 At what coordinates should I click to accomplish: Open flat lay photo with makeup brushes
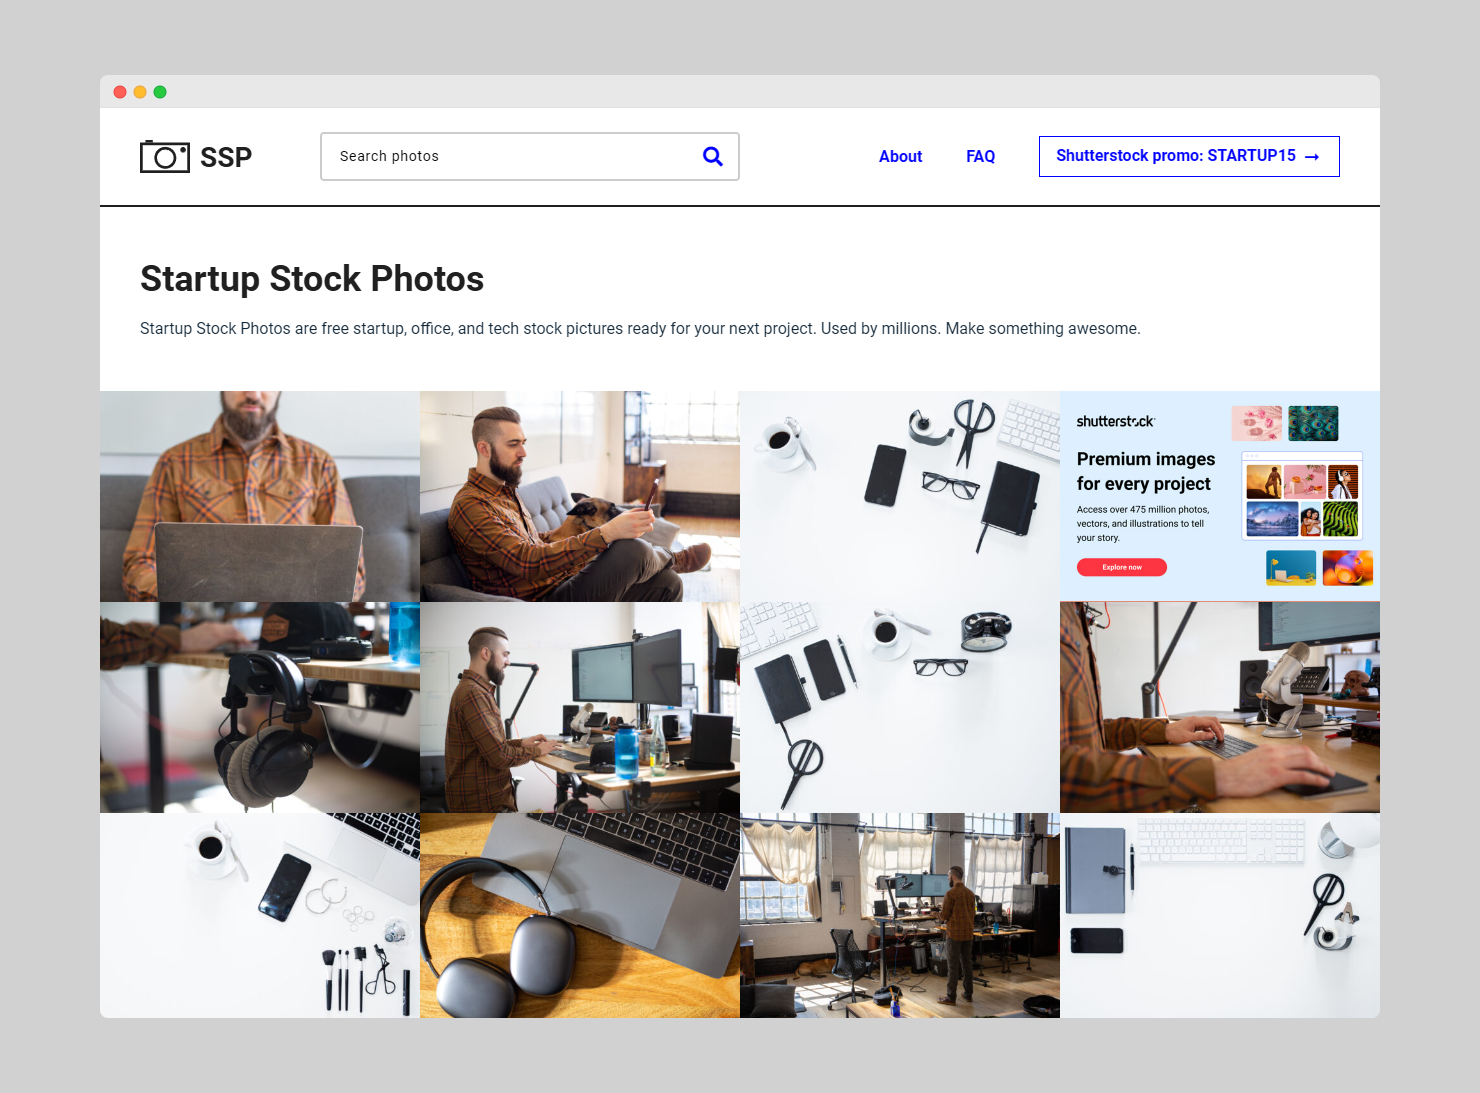(260, 915)
